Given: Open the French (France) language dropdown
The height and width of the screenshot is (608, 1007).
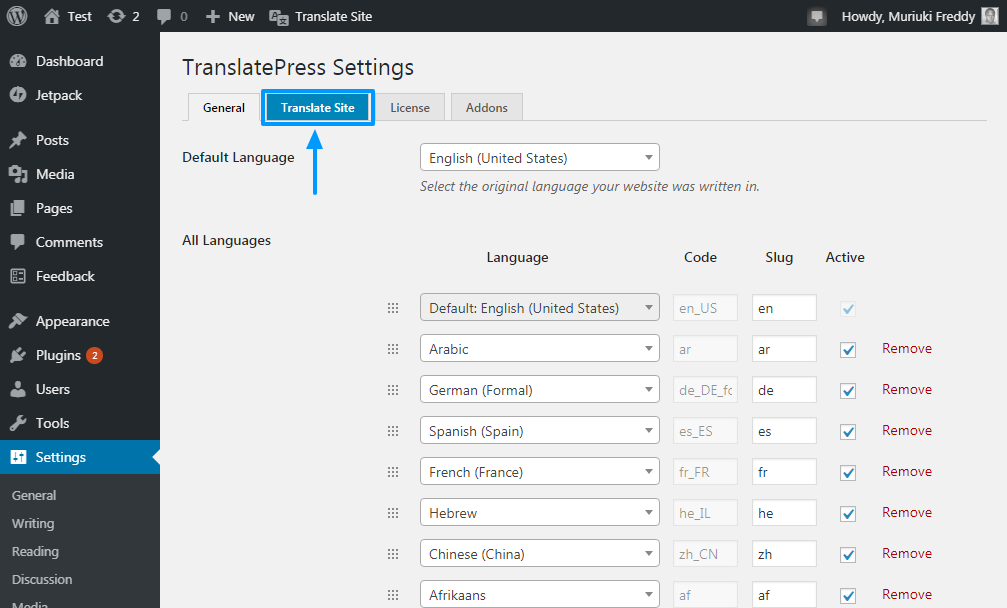Looking at the screenshot, I should [x=539, y=472].
